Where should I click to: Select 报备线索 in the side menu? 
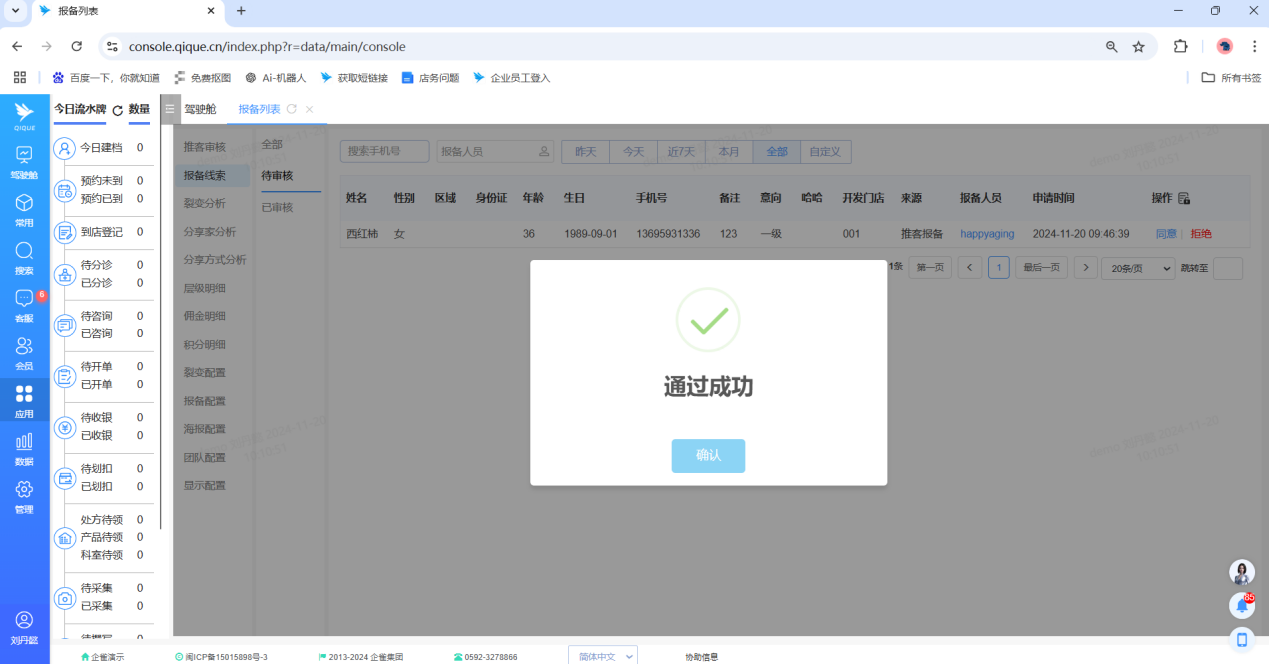204,175
